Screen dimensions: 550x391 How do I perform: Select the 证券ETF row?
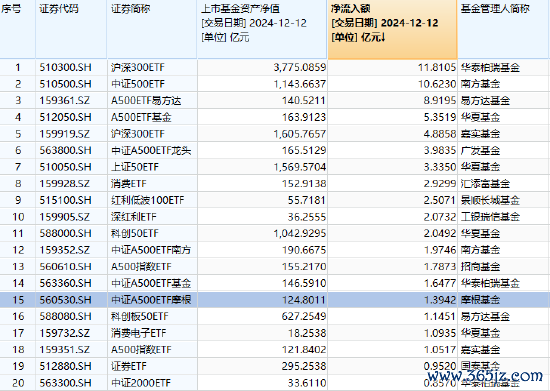(x=275, y=366)
